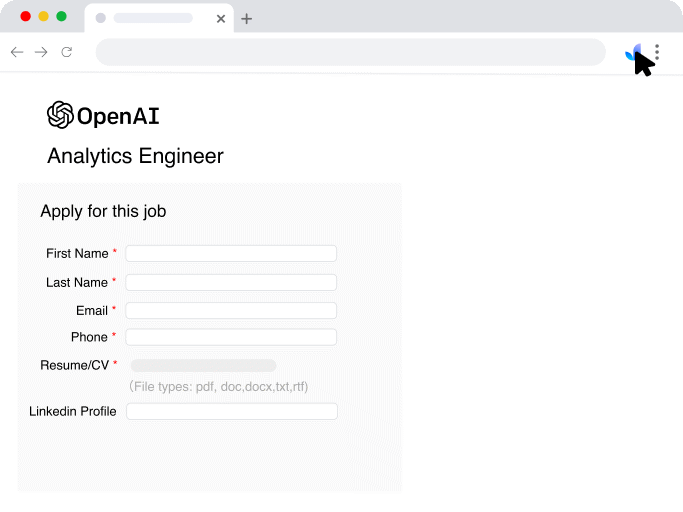Click the Apply for this job heading
This screenshot has width=683, height=512.
point(103,211)
